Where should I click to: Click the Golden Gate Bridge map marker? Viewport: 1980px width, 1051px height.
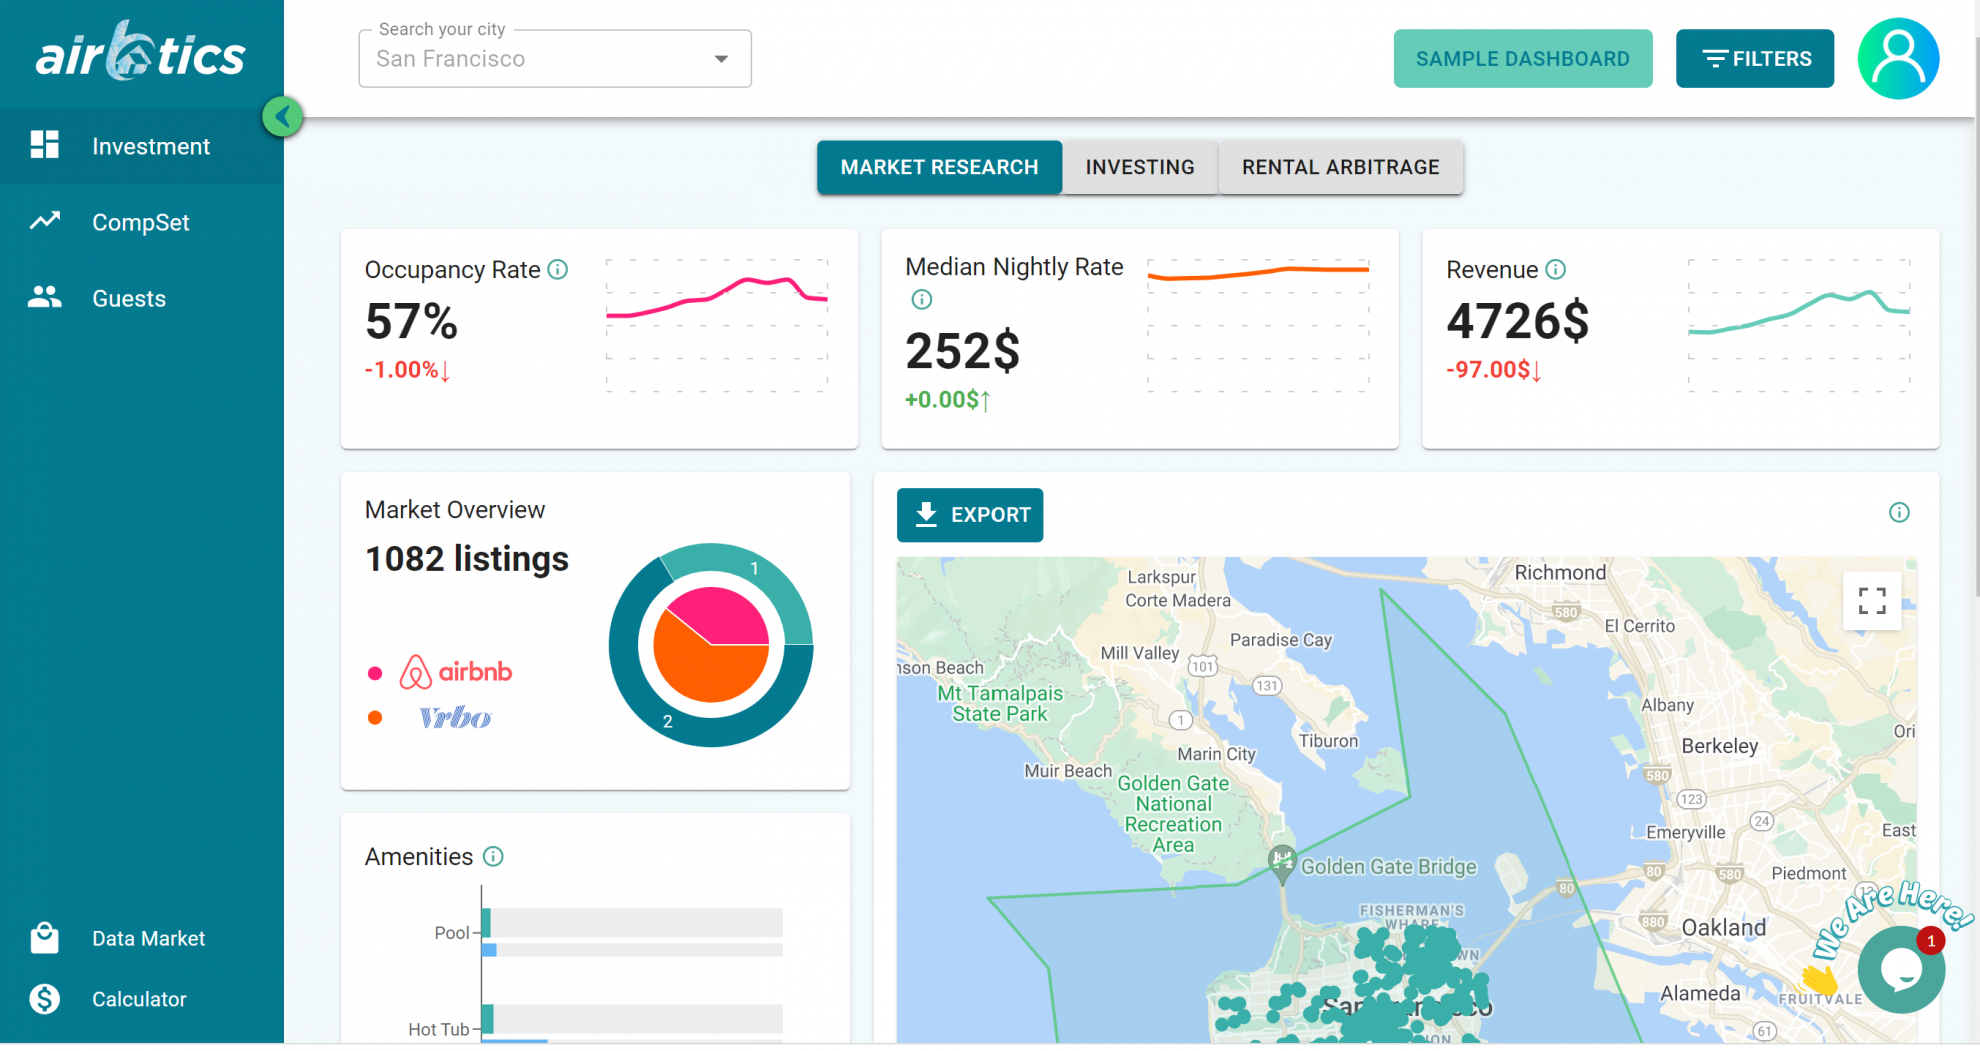1282,862
